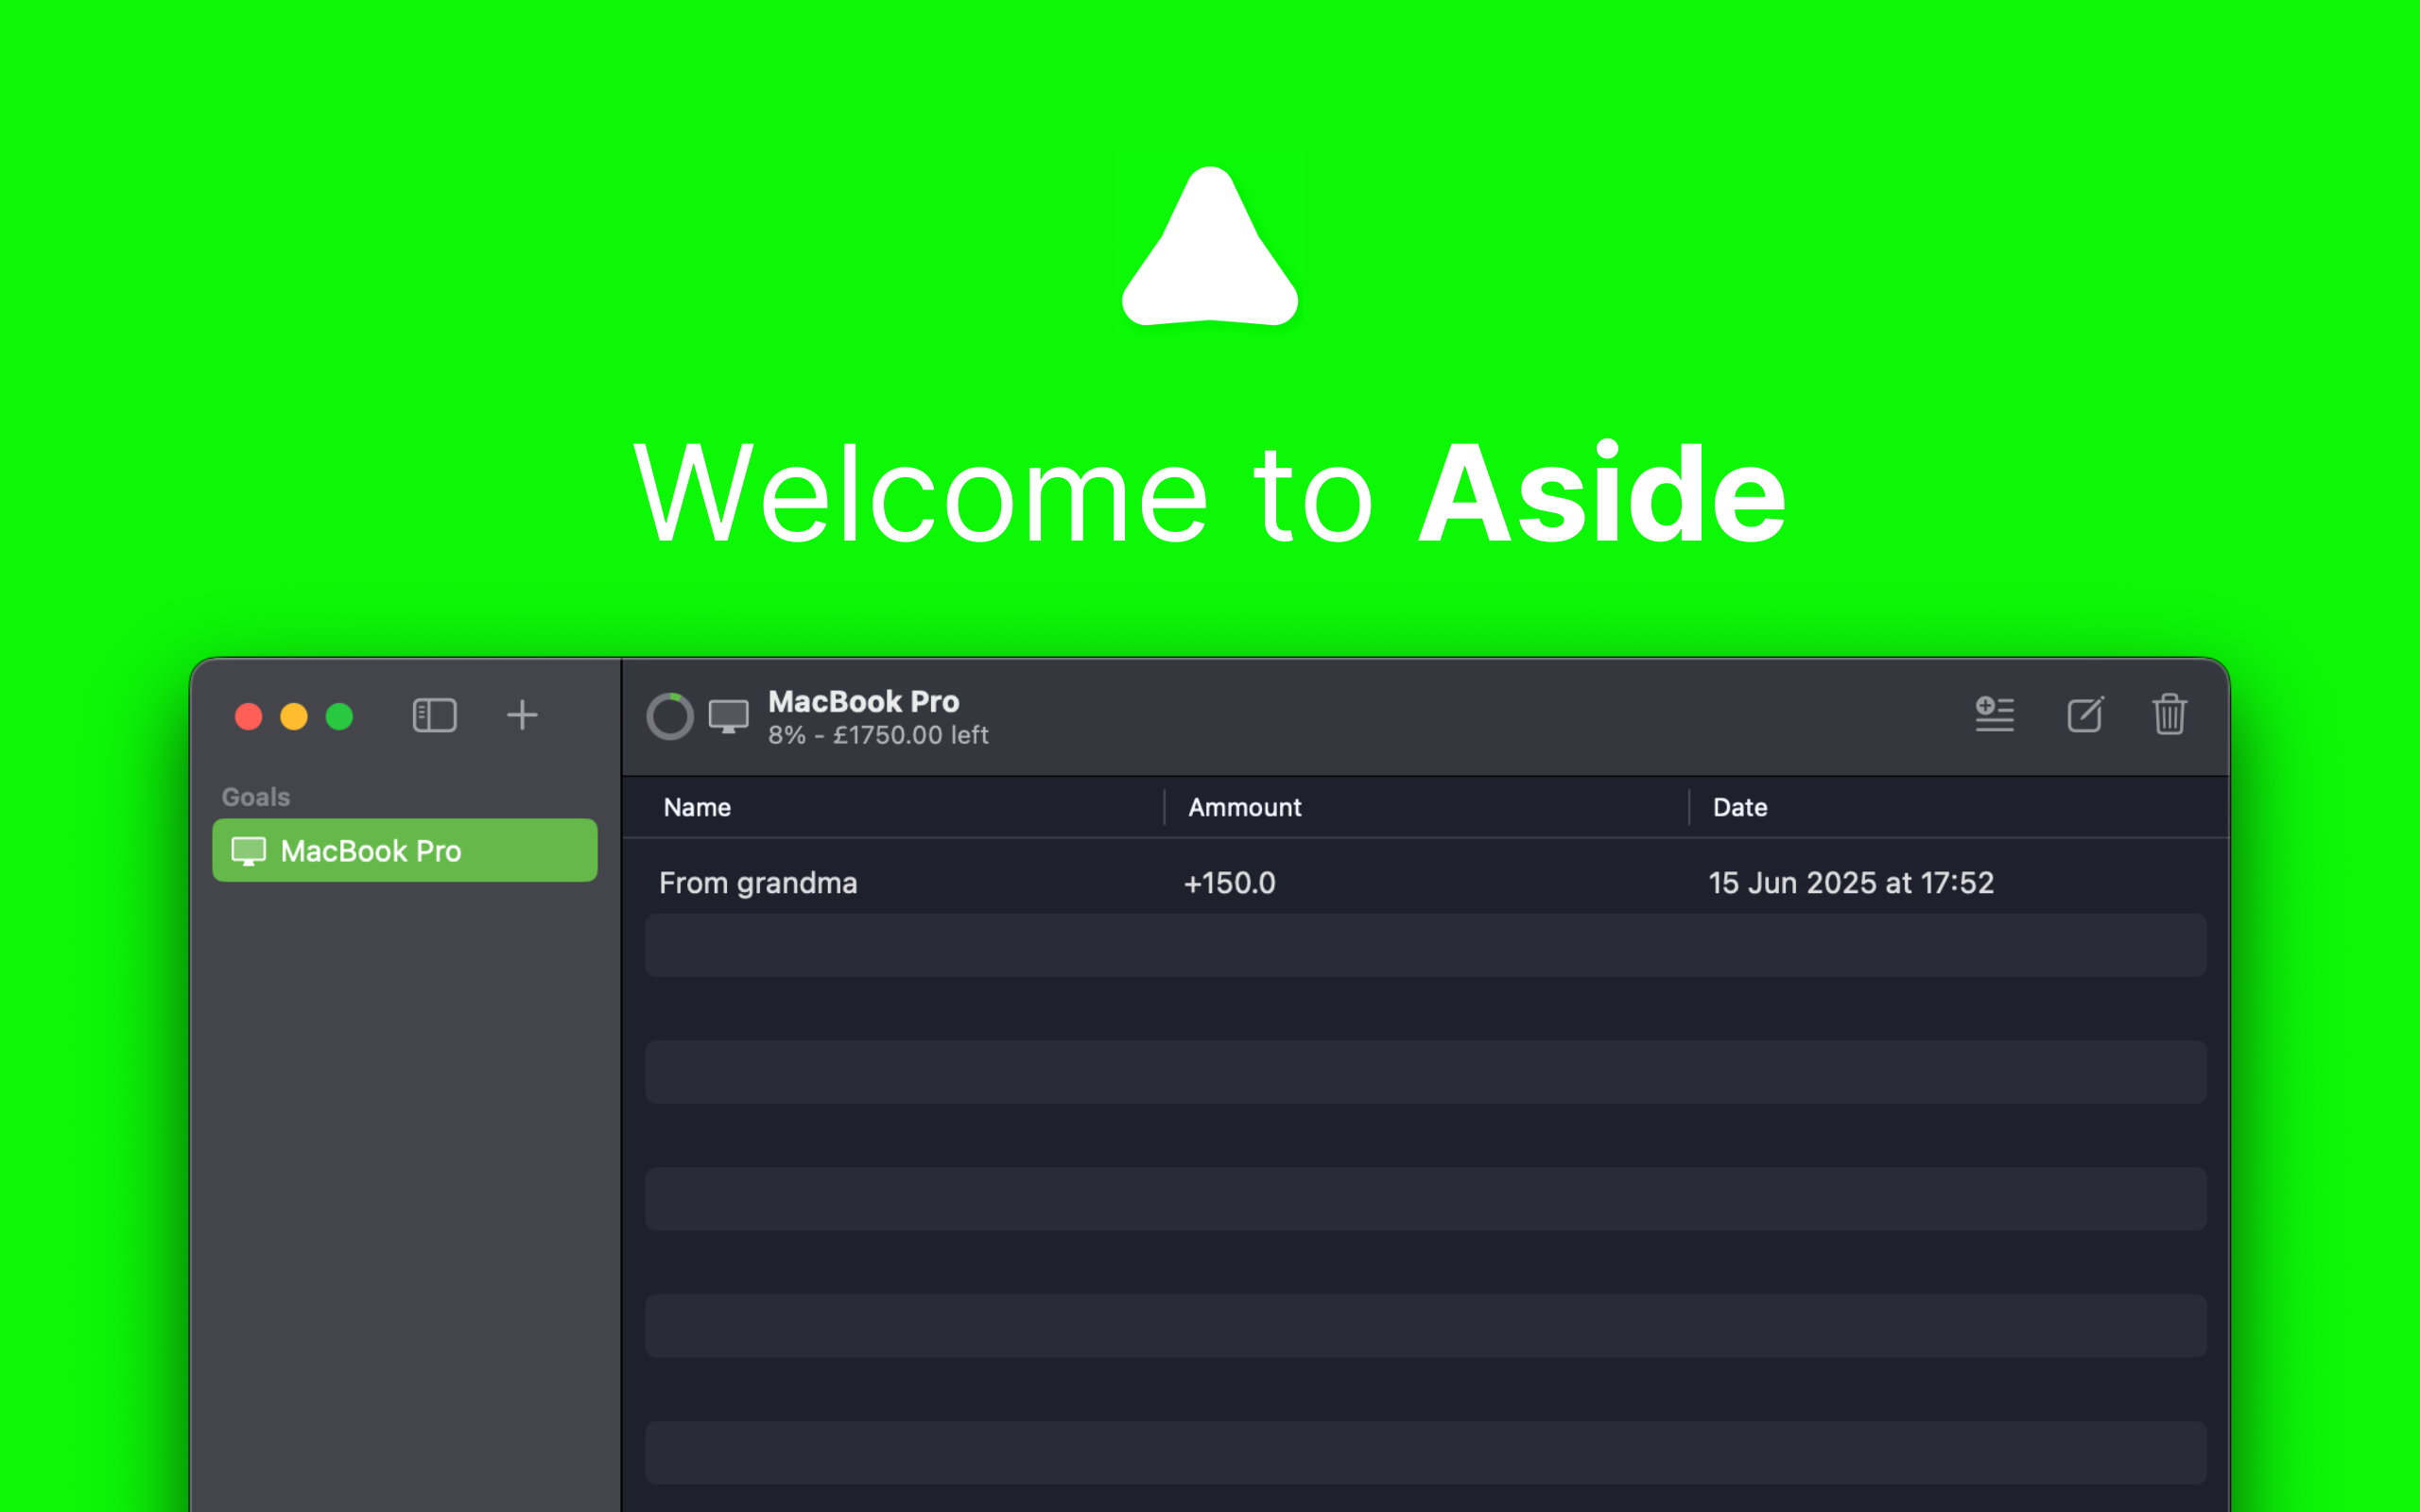The width and height of the screenshot is (2420, 1512).
Task: Select the From grandma transaction row
Action: point(758,883)
